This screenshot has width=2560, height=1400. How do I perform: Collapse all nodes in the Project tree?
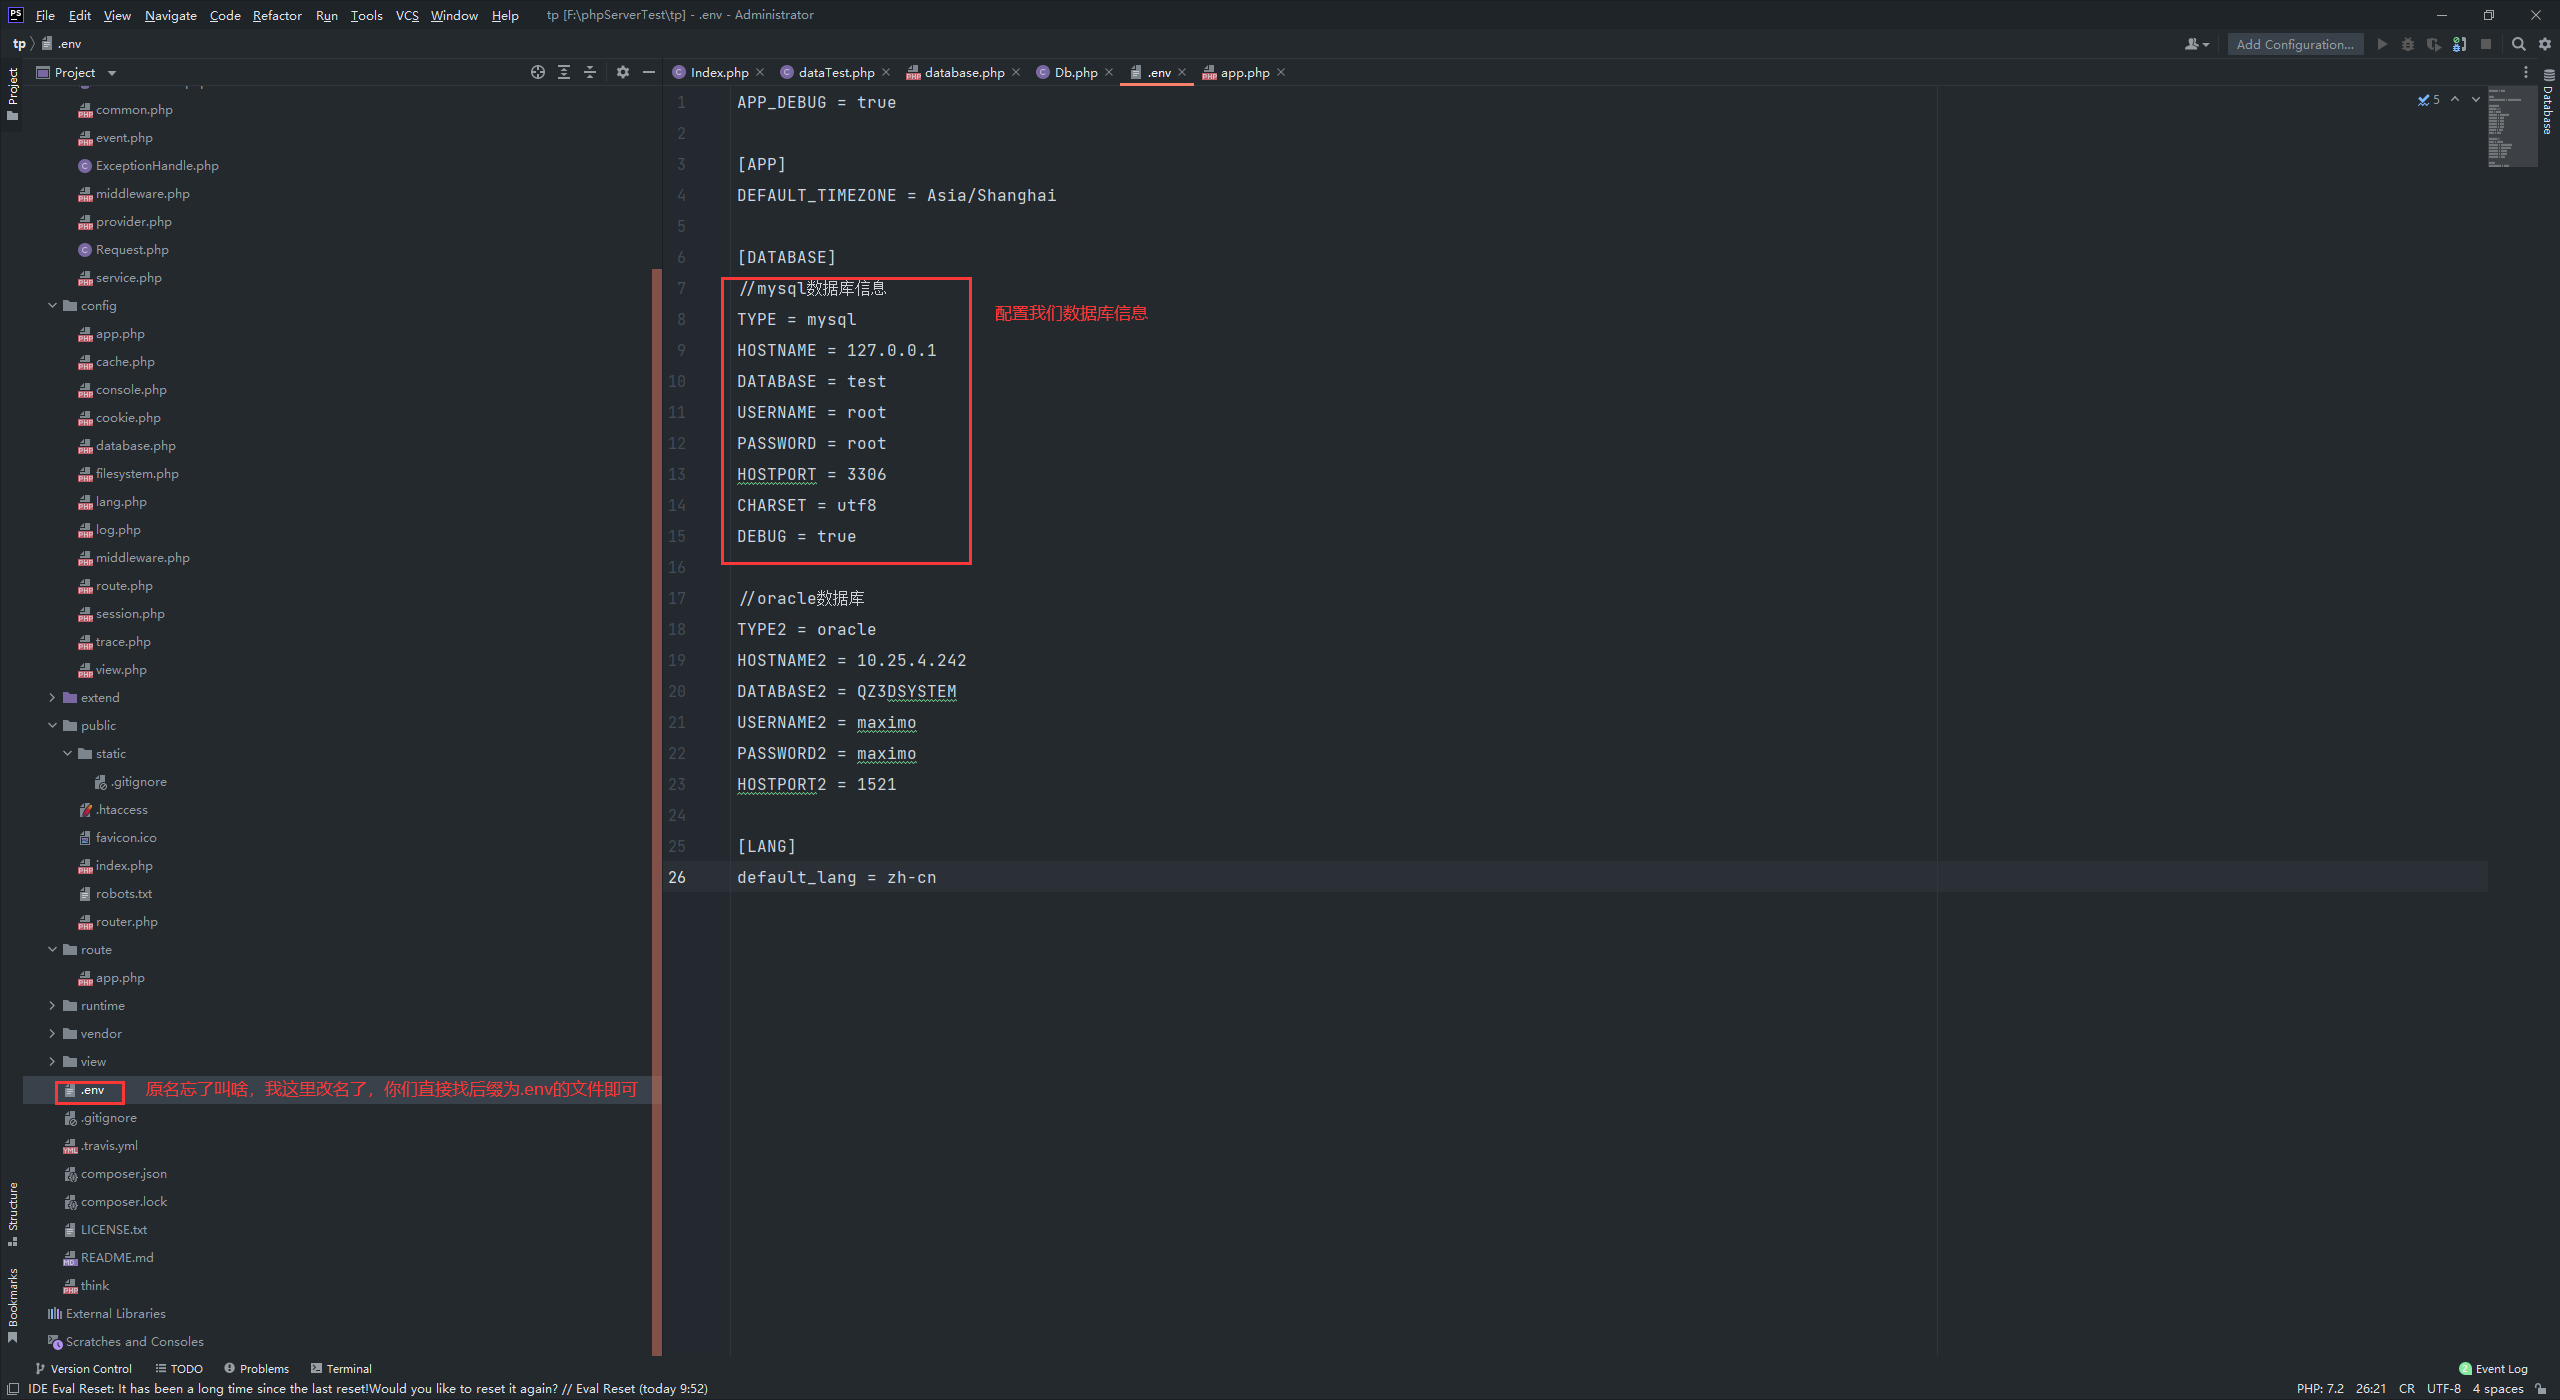590,72
